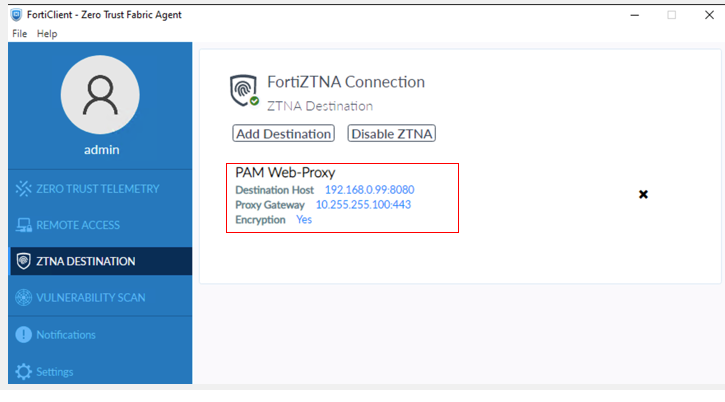Click the ZTNA Destination fingerprint shield icon
Viewport: 725px width, 402px height.
tap(23, 261)
